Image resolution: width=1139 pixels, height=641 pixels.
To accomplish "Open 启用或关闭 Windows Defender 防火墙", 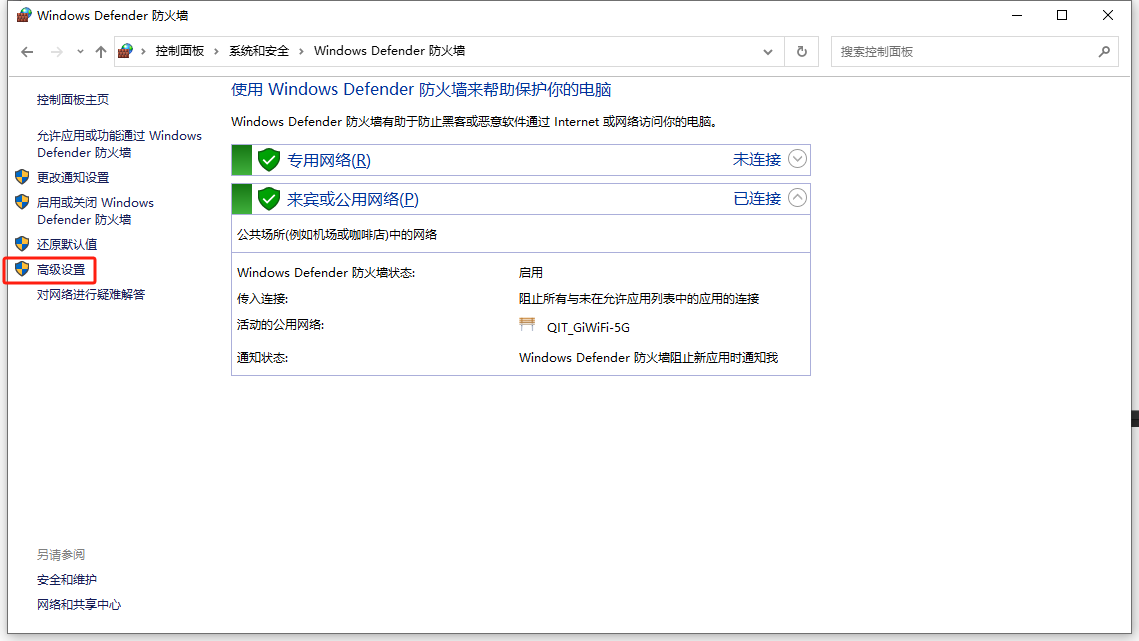I will pyautogui.click(x=95, y=211).
